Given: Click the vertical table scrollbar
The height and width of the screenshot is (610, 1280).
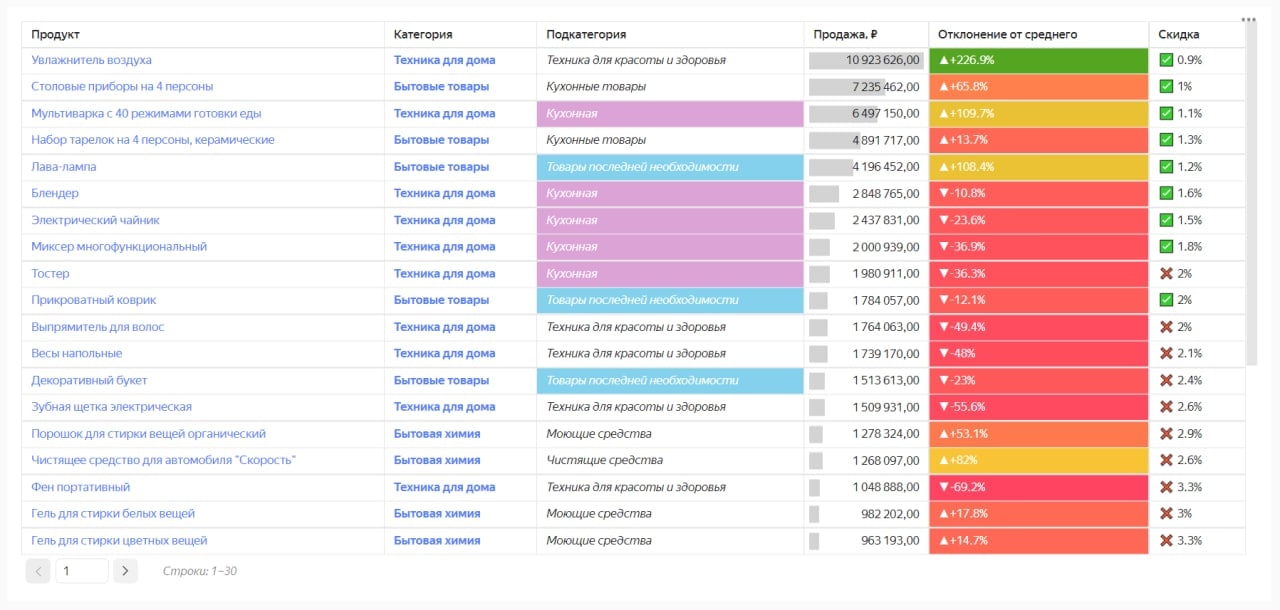Looking at the screenshot, I should click(x=1250, y=195).
